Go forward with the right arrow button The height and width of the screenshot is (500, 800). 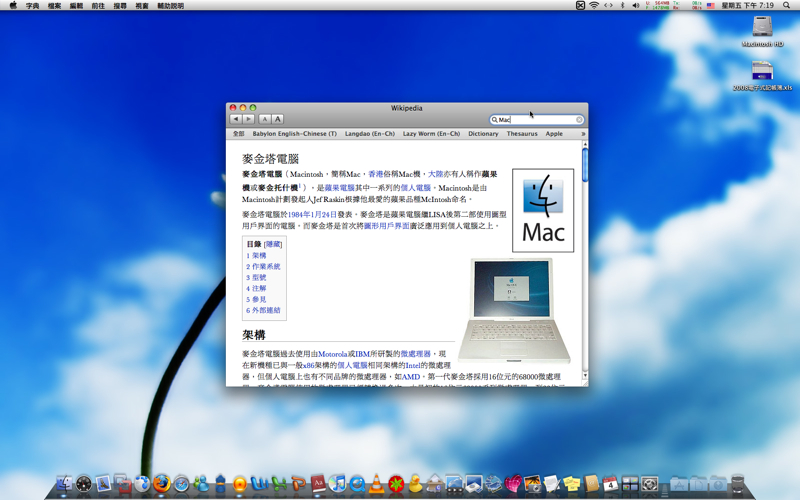point(249,119)
